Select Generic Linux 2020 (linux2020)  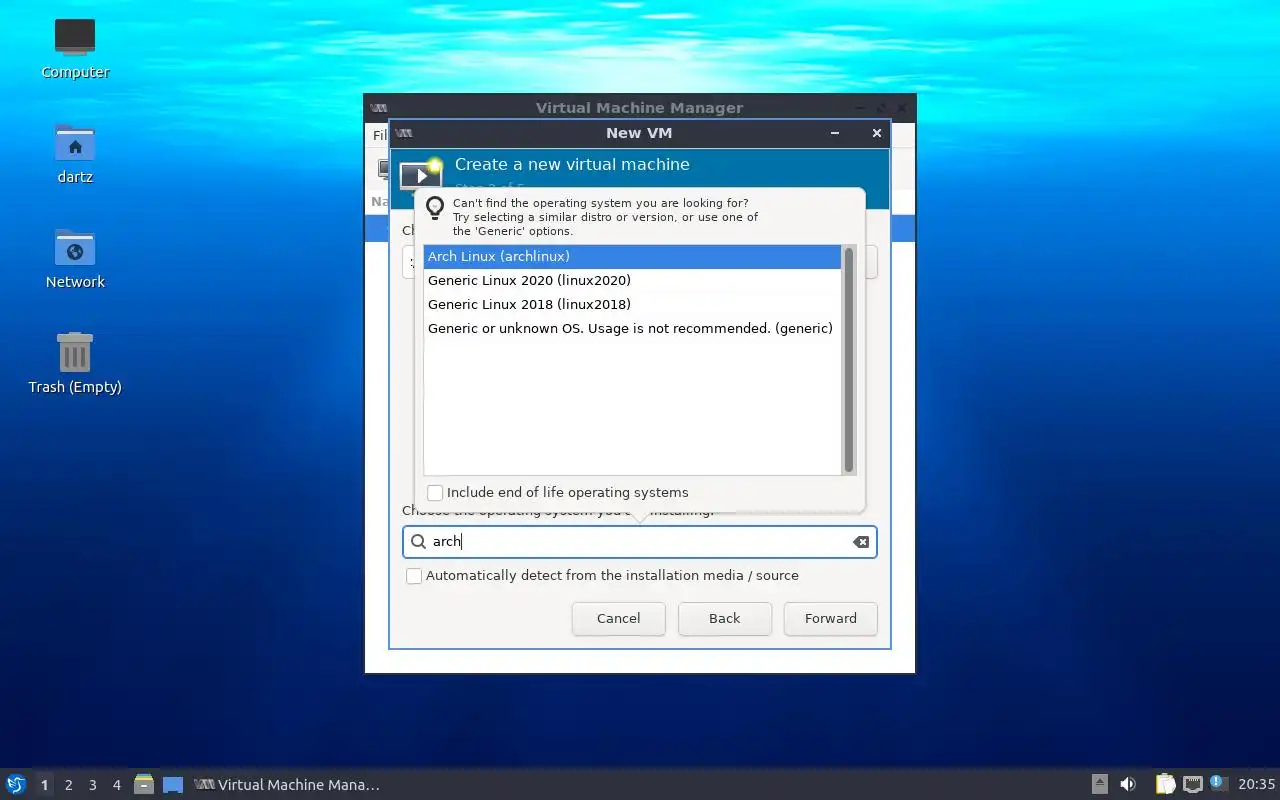pyautogui.click(x=632, y=281)
